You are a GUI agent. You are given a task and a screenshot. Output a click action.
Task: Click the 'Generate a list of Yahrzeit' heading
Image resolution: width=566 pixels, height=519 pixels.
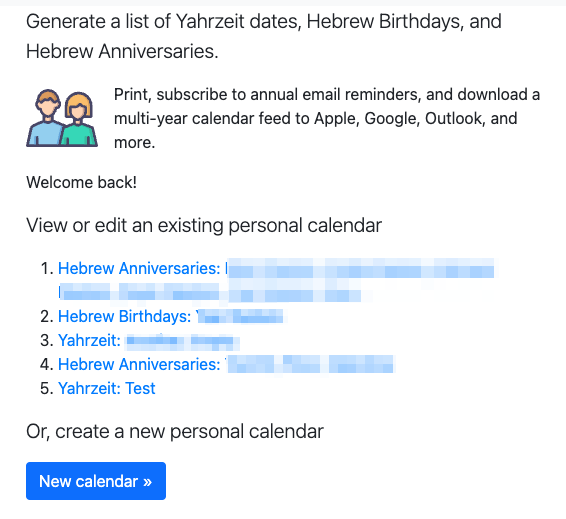pyautogui.click(x=264, y=36)
